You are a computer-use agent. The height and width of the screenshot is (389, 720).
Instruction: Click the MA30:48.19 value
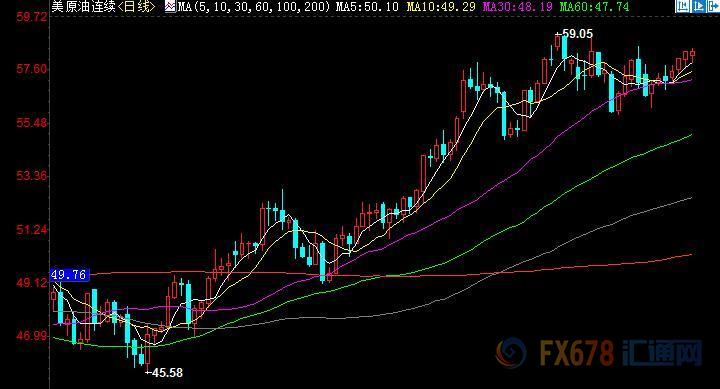[518, 7]
